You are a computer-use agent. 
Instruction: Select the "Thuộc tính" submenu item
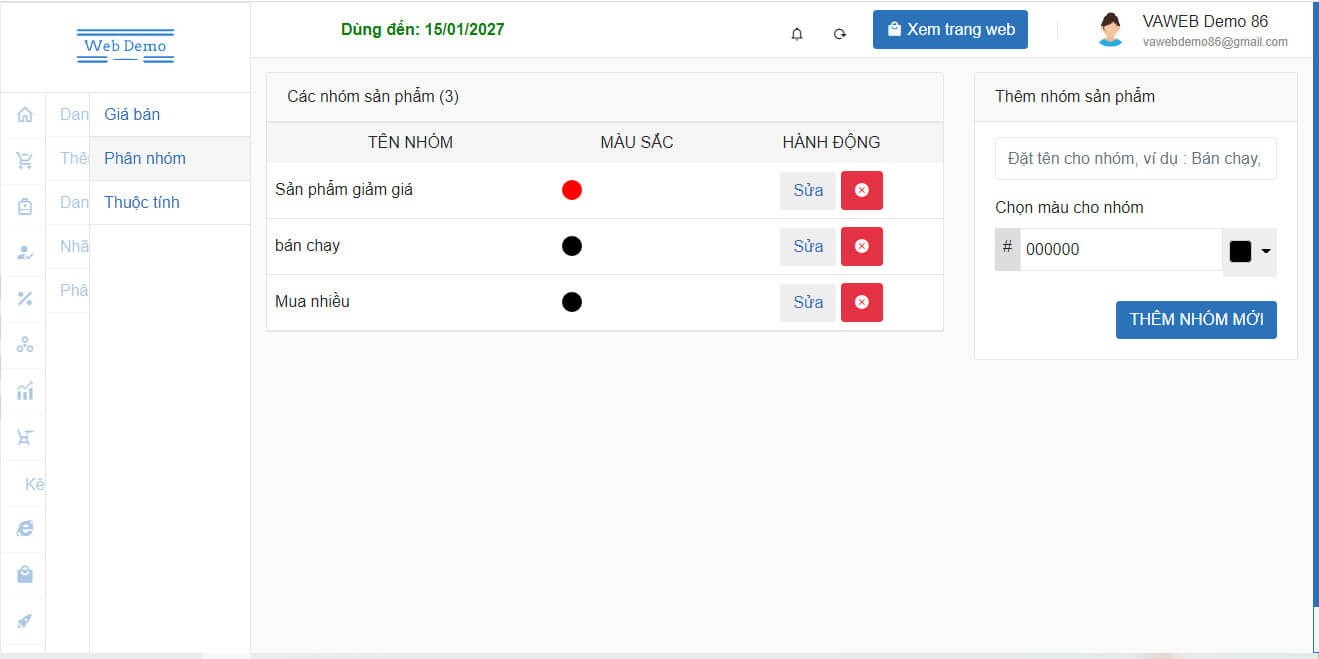point(142,202)
